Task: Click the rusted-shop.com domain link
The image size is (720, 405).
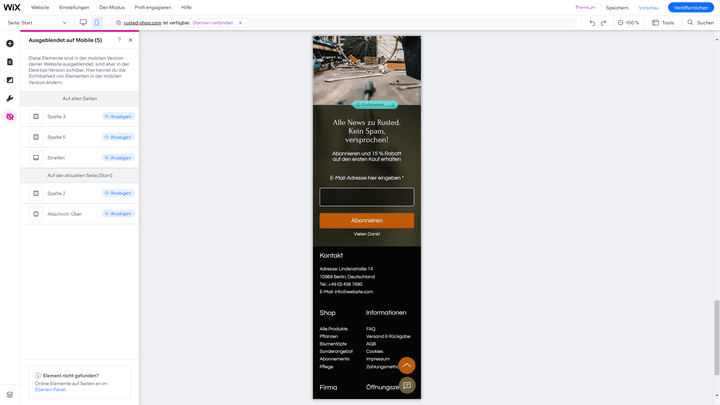Action: (x=142, y=22)
